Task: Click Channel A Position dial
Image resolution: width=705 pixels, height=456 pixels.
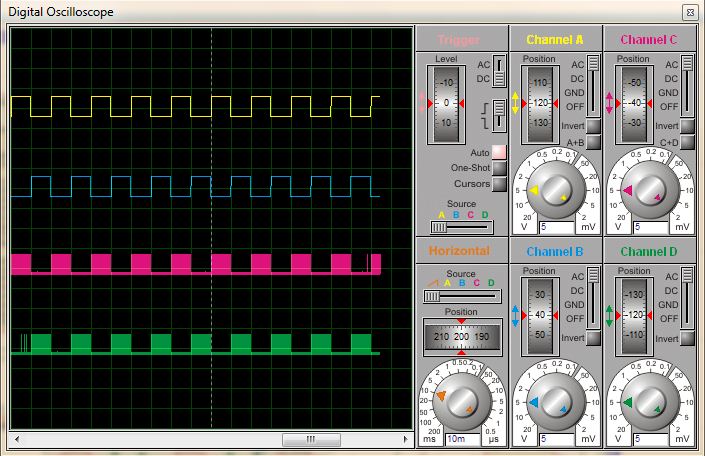Action: (x=540, y=104)
